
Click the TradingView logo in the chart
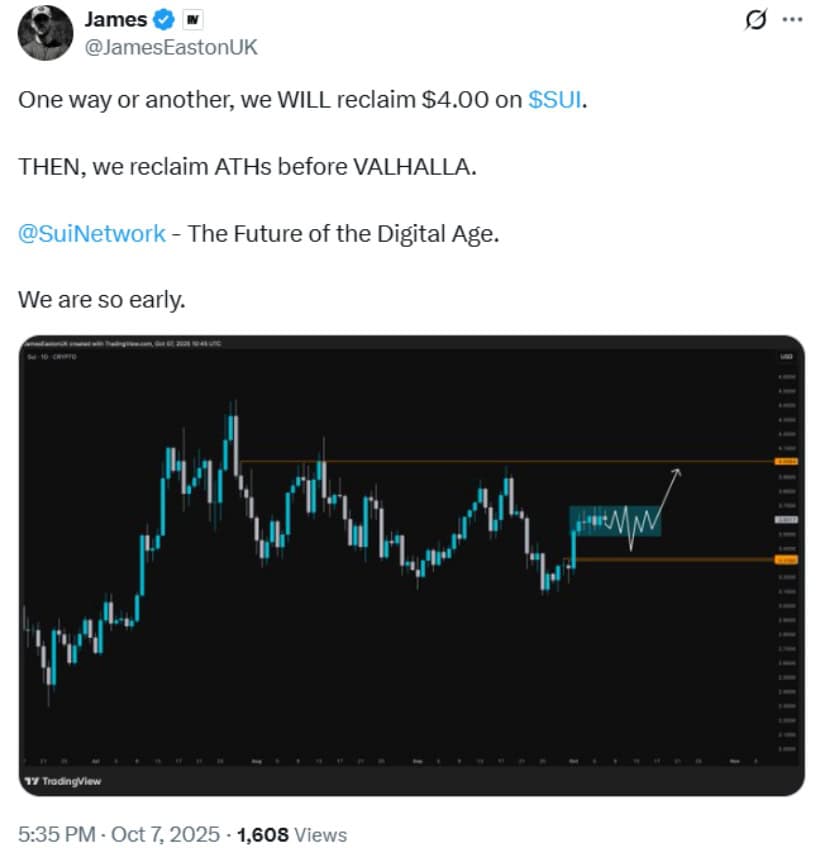[x=62, y=781]
